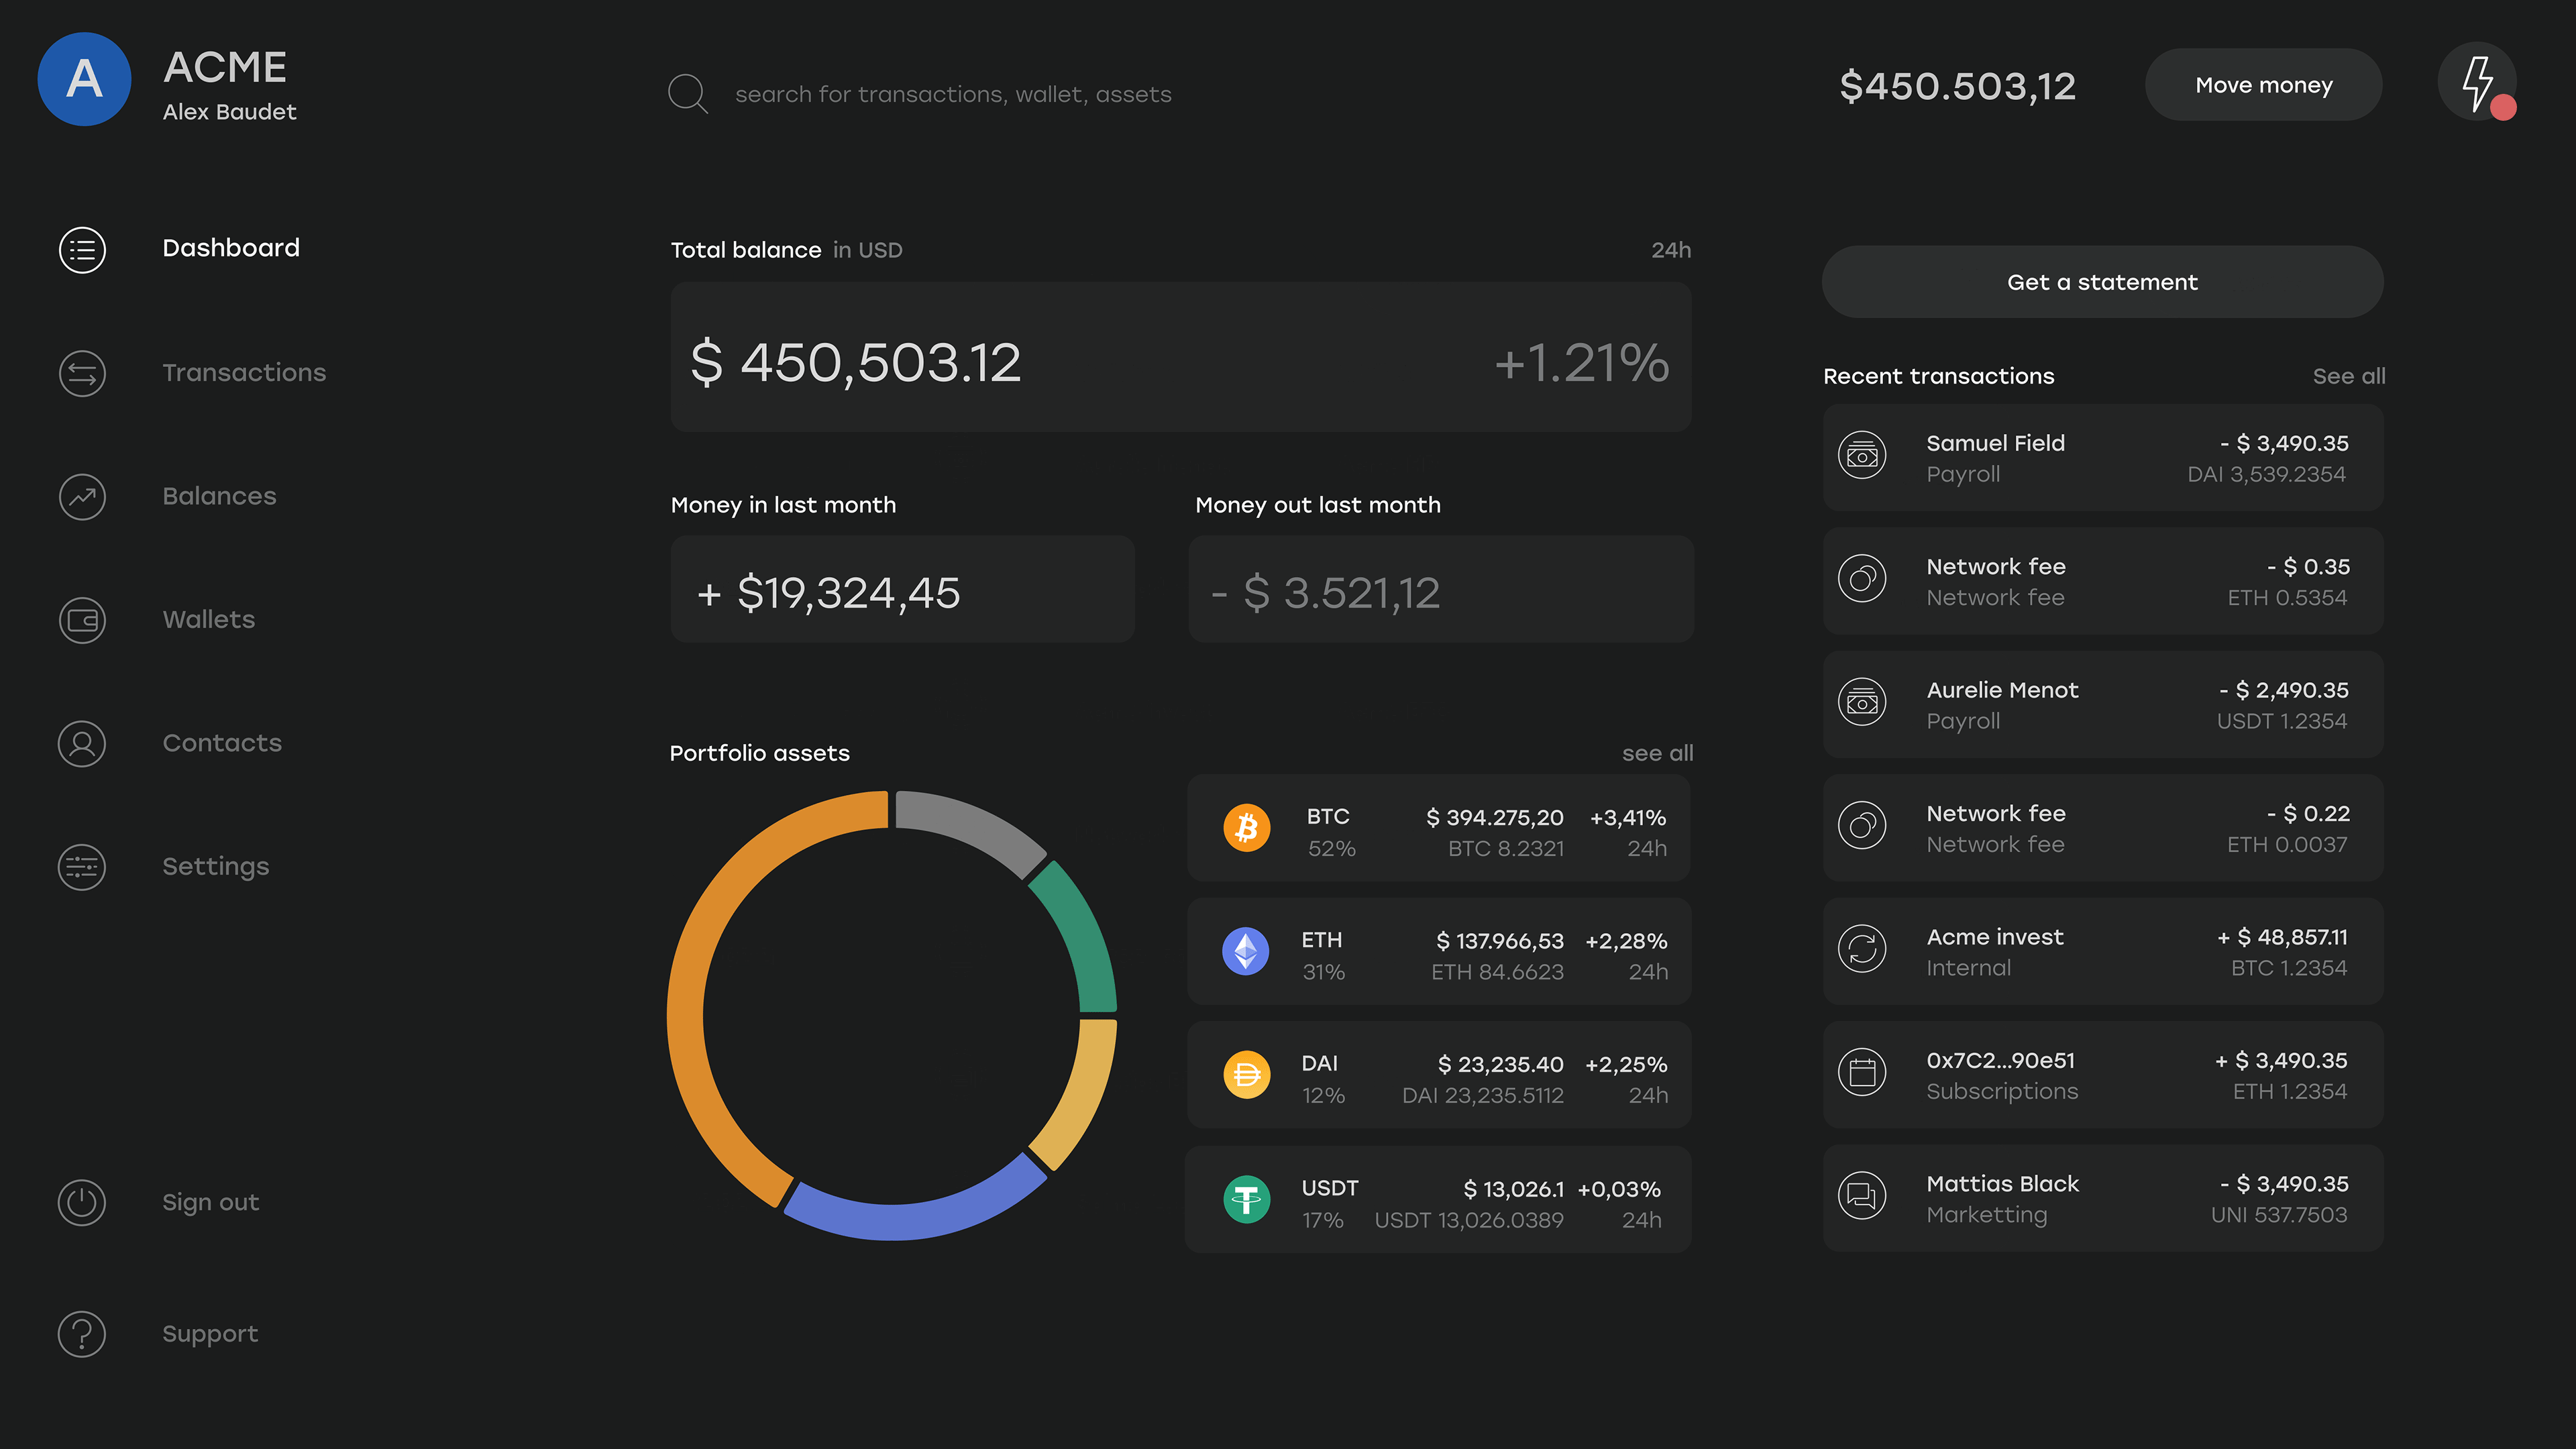Screen dimensions: 2576x1449
Task: Click the lightning bolt notifications icon
Action: [x=2476, y=83]
